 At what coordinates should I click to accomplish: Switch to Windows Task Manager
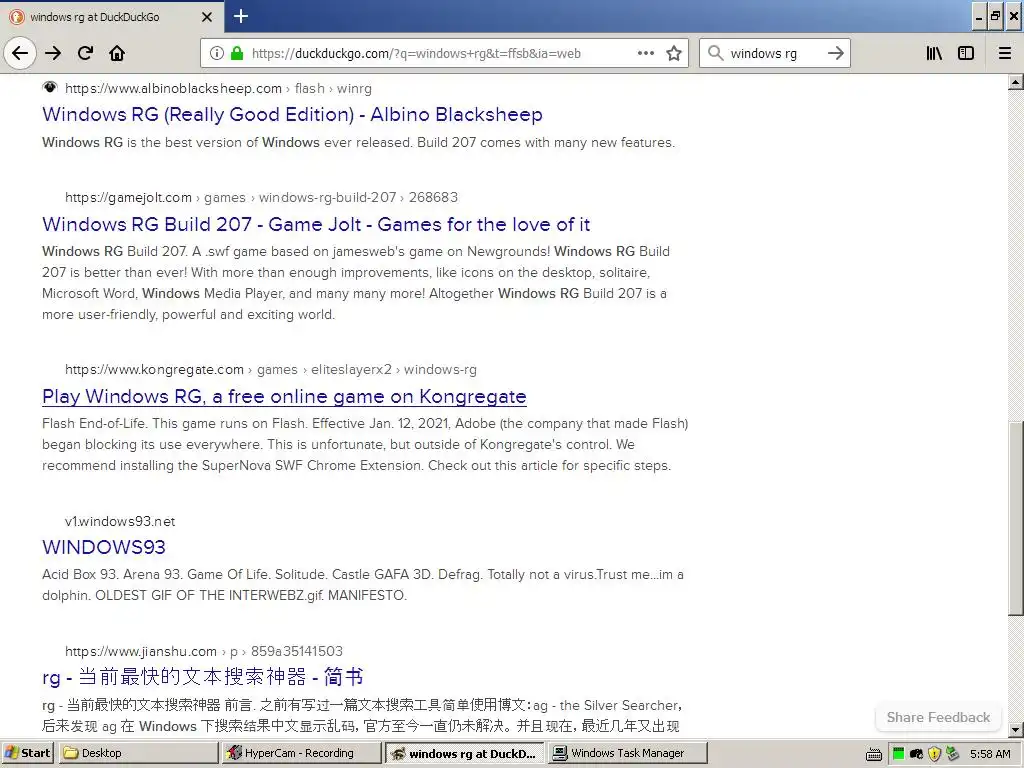628,753
